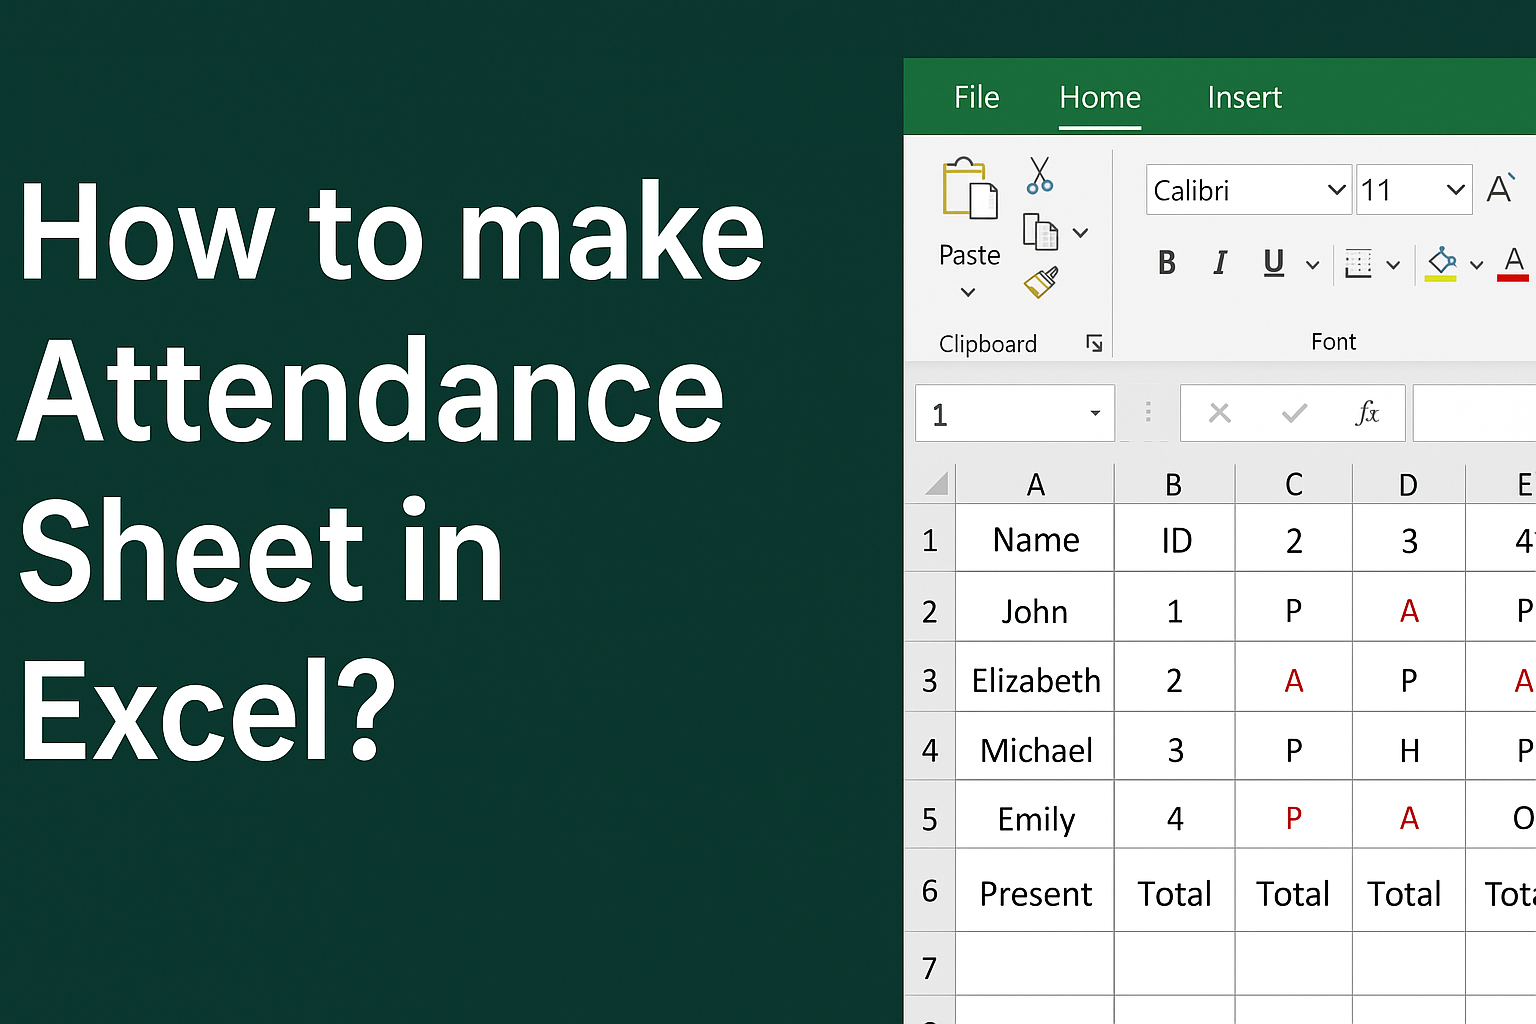This screenshot has height=1024, width=1536.
Task: Open the Name Box dropdown arrow
Action: pyautogui.click(x=1093, y=413)
